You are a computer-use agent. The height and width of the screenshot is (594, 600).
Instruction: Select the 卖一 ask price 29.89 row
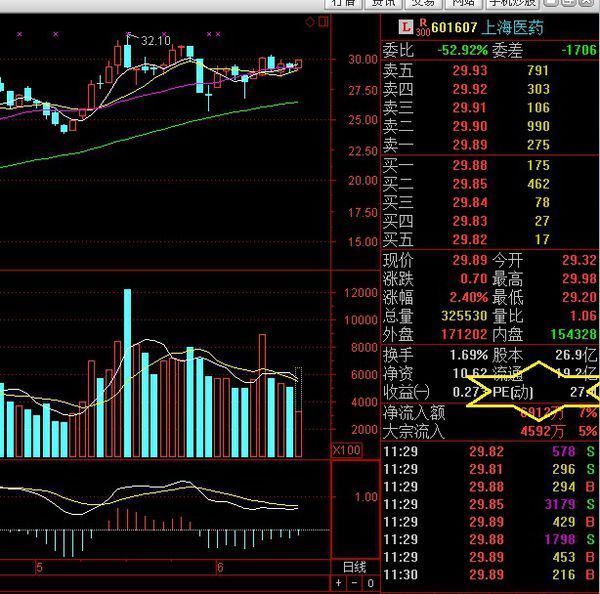click(490, 145)
